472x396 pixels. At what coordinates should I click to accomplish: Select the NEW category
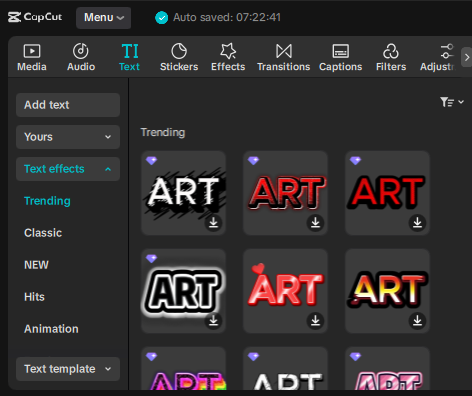[x=36, y=265]
